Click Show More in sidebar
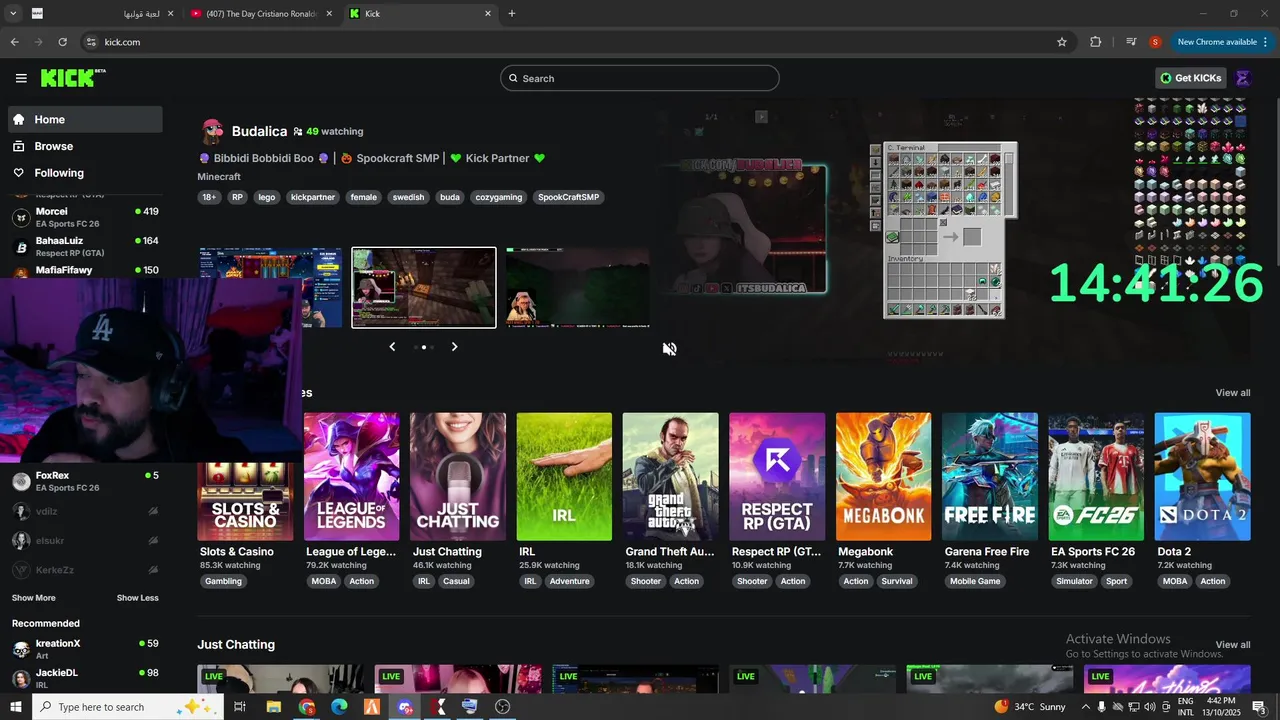The width and height of the screenshot is (1280, 720). 33,598
